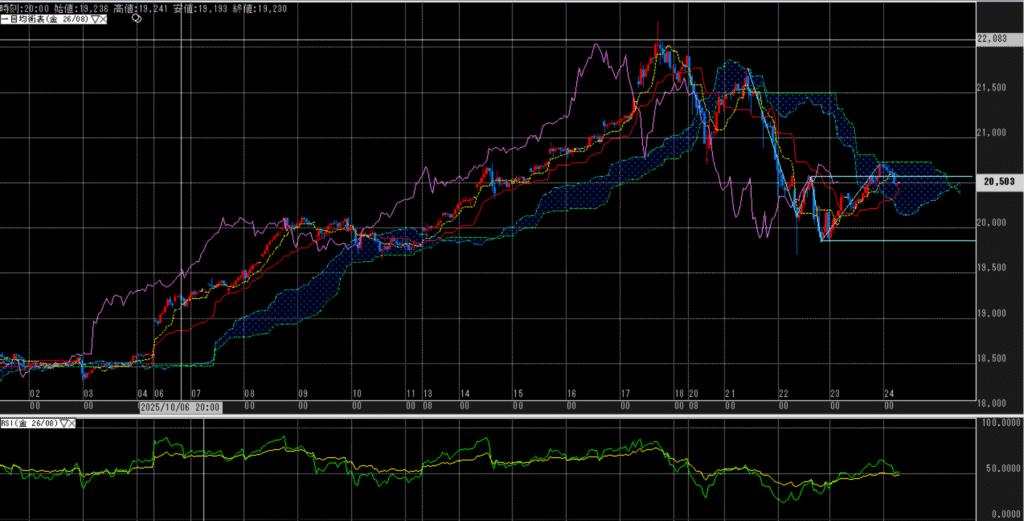
Task: Close the RSI indicator panel with X
Action: click(72, 423)
